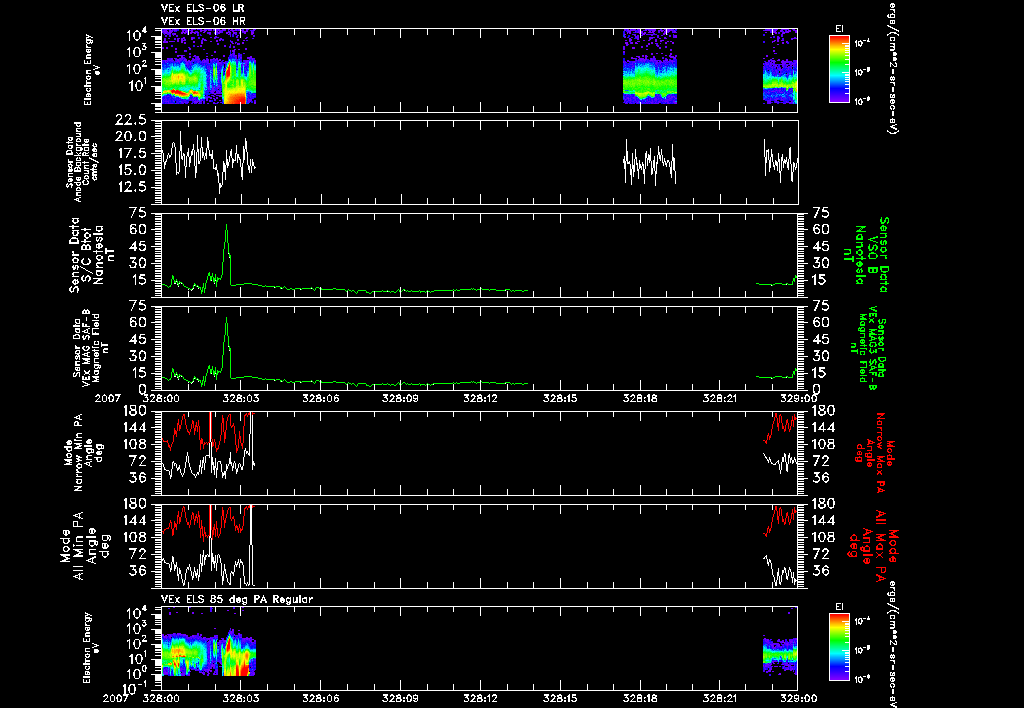The height and width of the screenshot is (708, 1024).
Task: Click the green VEx MAG3 SAF-B label
Action: point(871,348)
